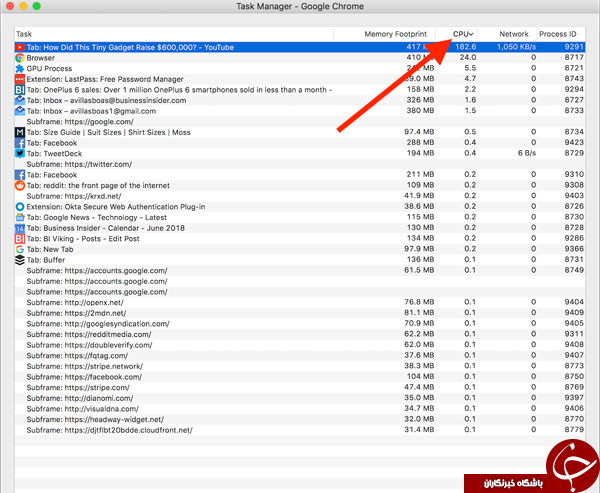Click the calendar icon for Business Insider Calendar
Screen dimensions: 600x493
pyautogui.click(x=20, y=228)
